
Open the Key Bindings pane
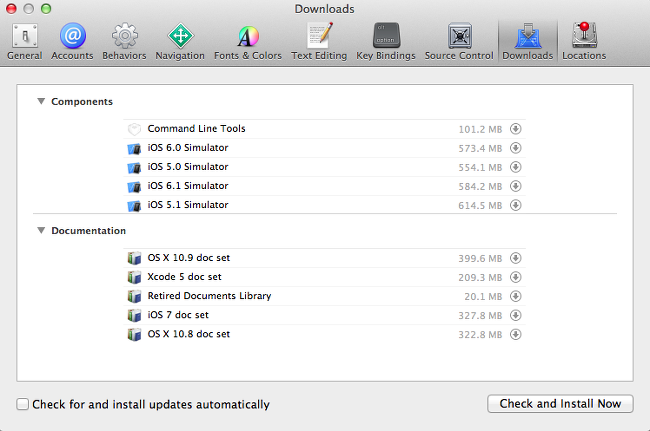[x=386, y=42]
